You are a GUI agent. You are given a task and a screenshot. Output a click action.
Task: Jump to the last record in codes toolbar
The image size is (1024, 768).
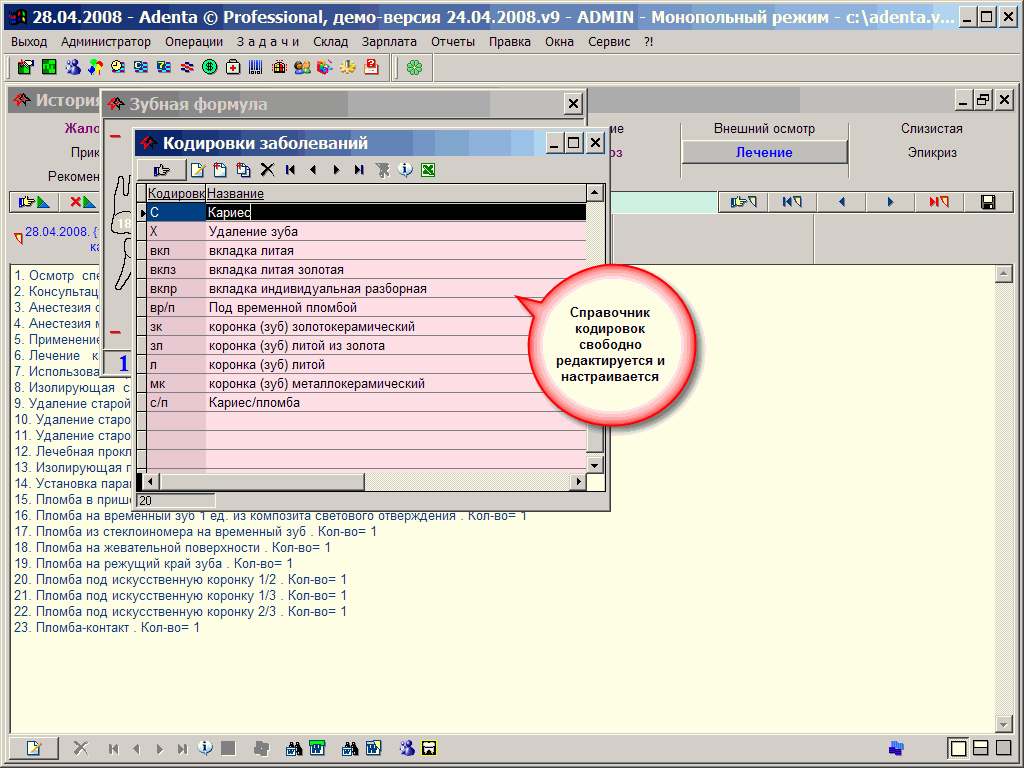tap(359, 170)
